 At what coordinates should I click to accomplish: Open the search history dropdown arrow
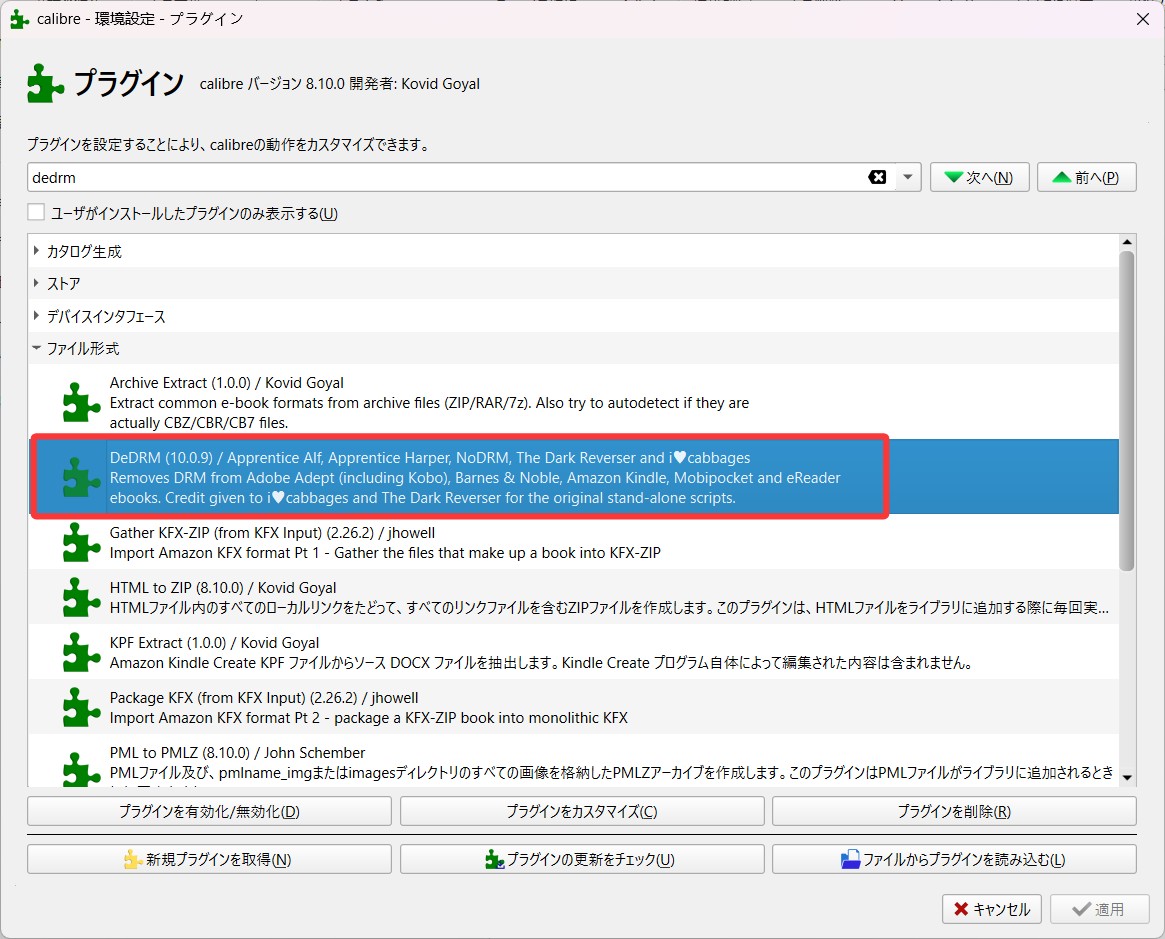tap(907, 177)
